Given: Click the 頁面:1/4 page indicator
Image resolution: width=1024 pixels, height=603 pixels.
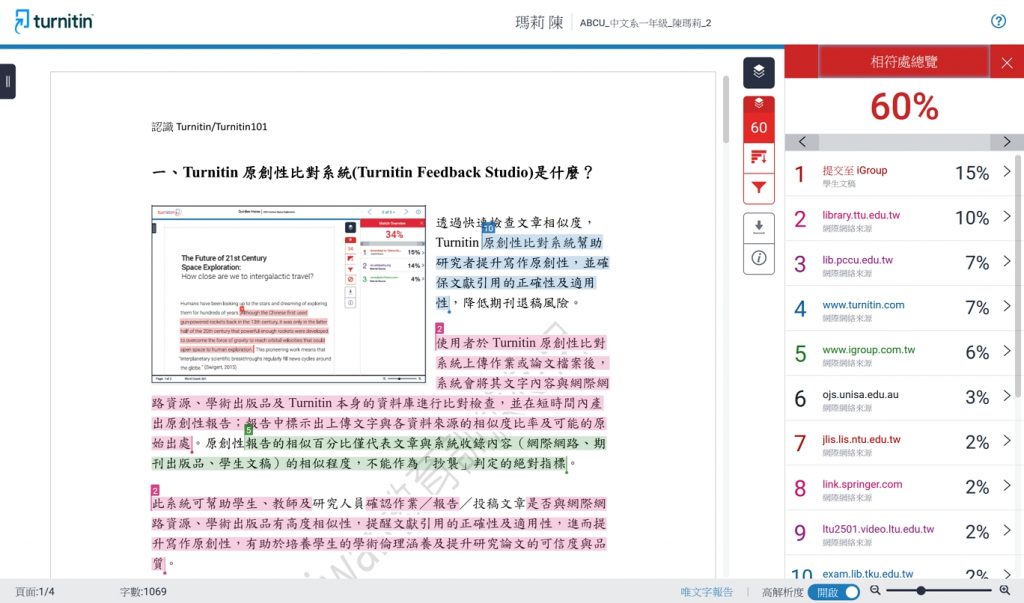Looking at the screenshot, I should point(35,592).
